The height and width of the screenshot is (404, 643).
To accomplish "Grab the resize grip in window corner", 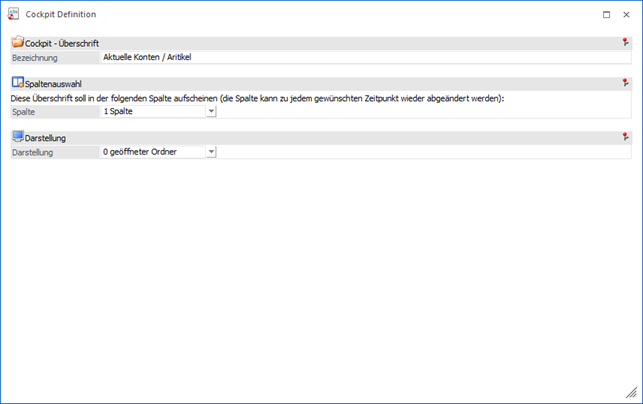I will coord(632,394).
